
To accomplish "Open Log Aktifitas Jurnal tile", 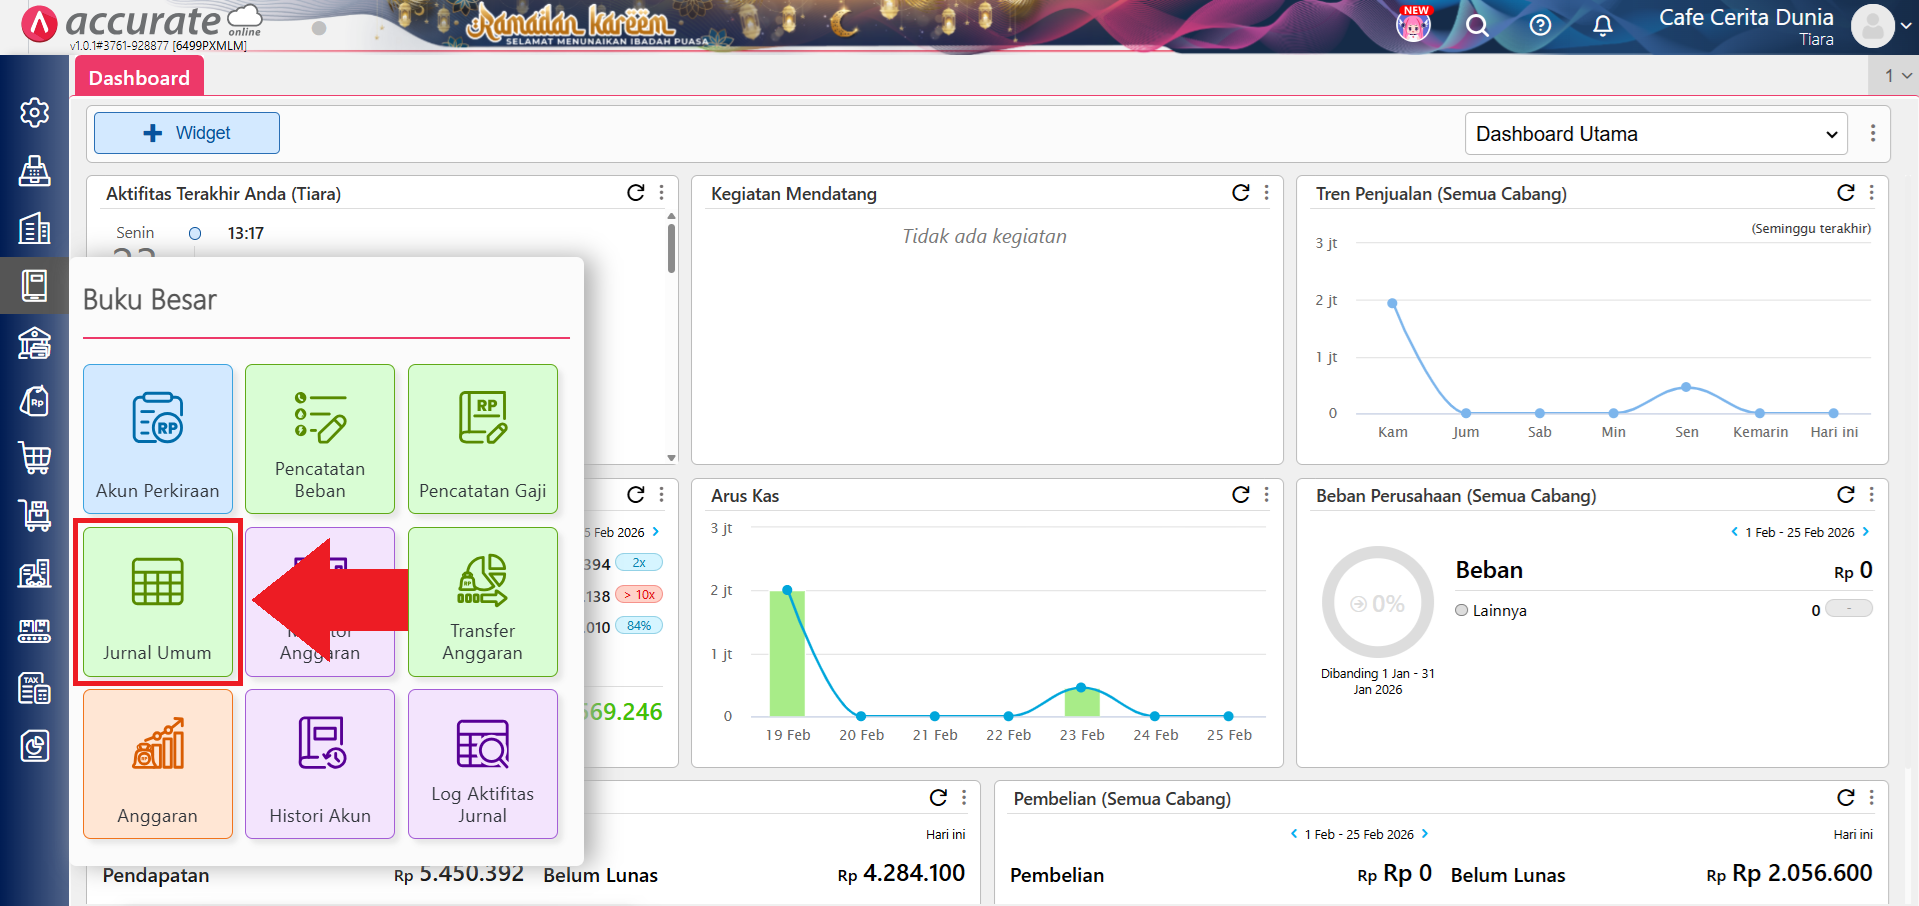I will tap(482, 764).
